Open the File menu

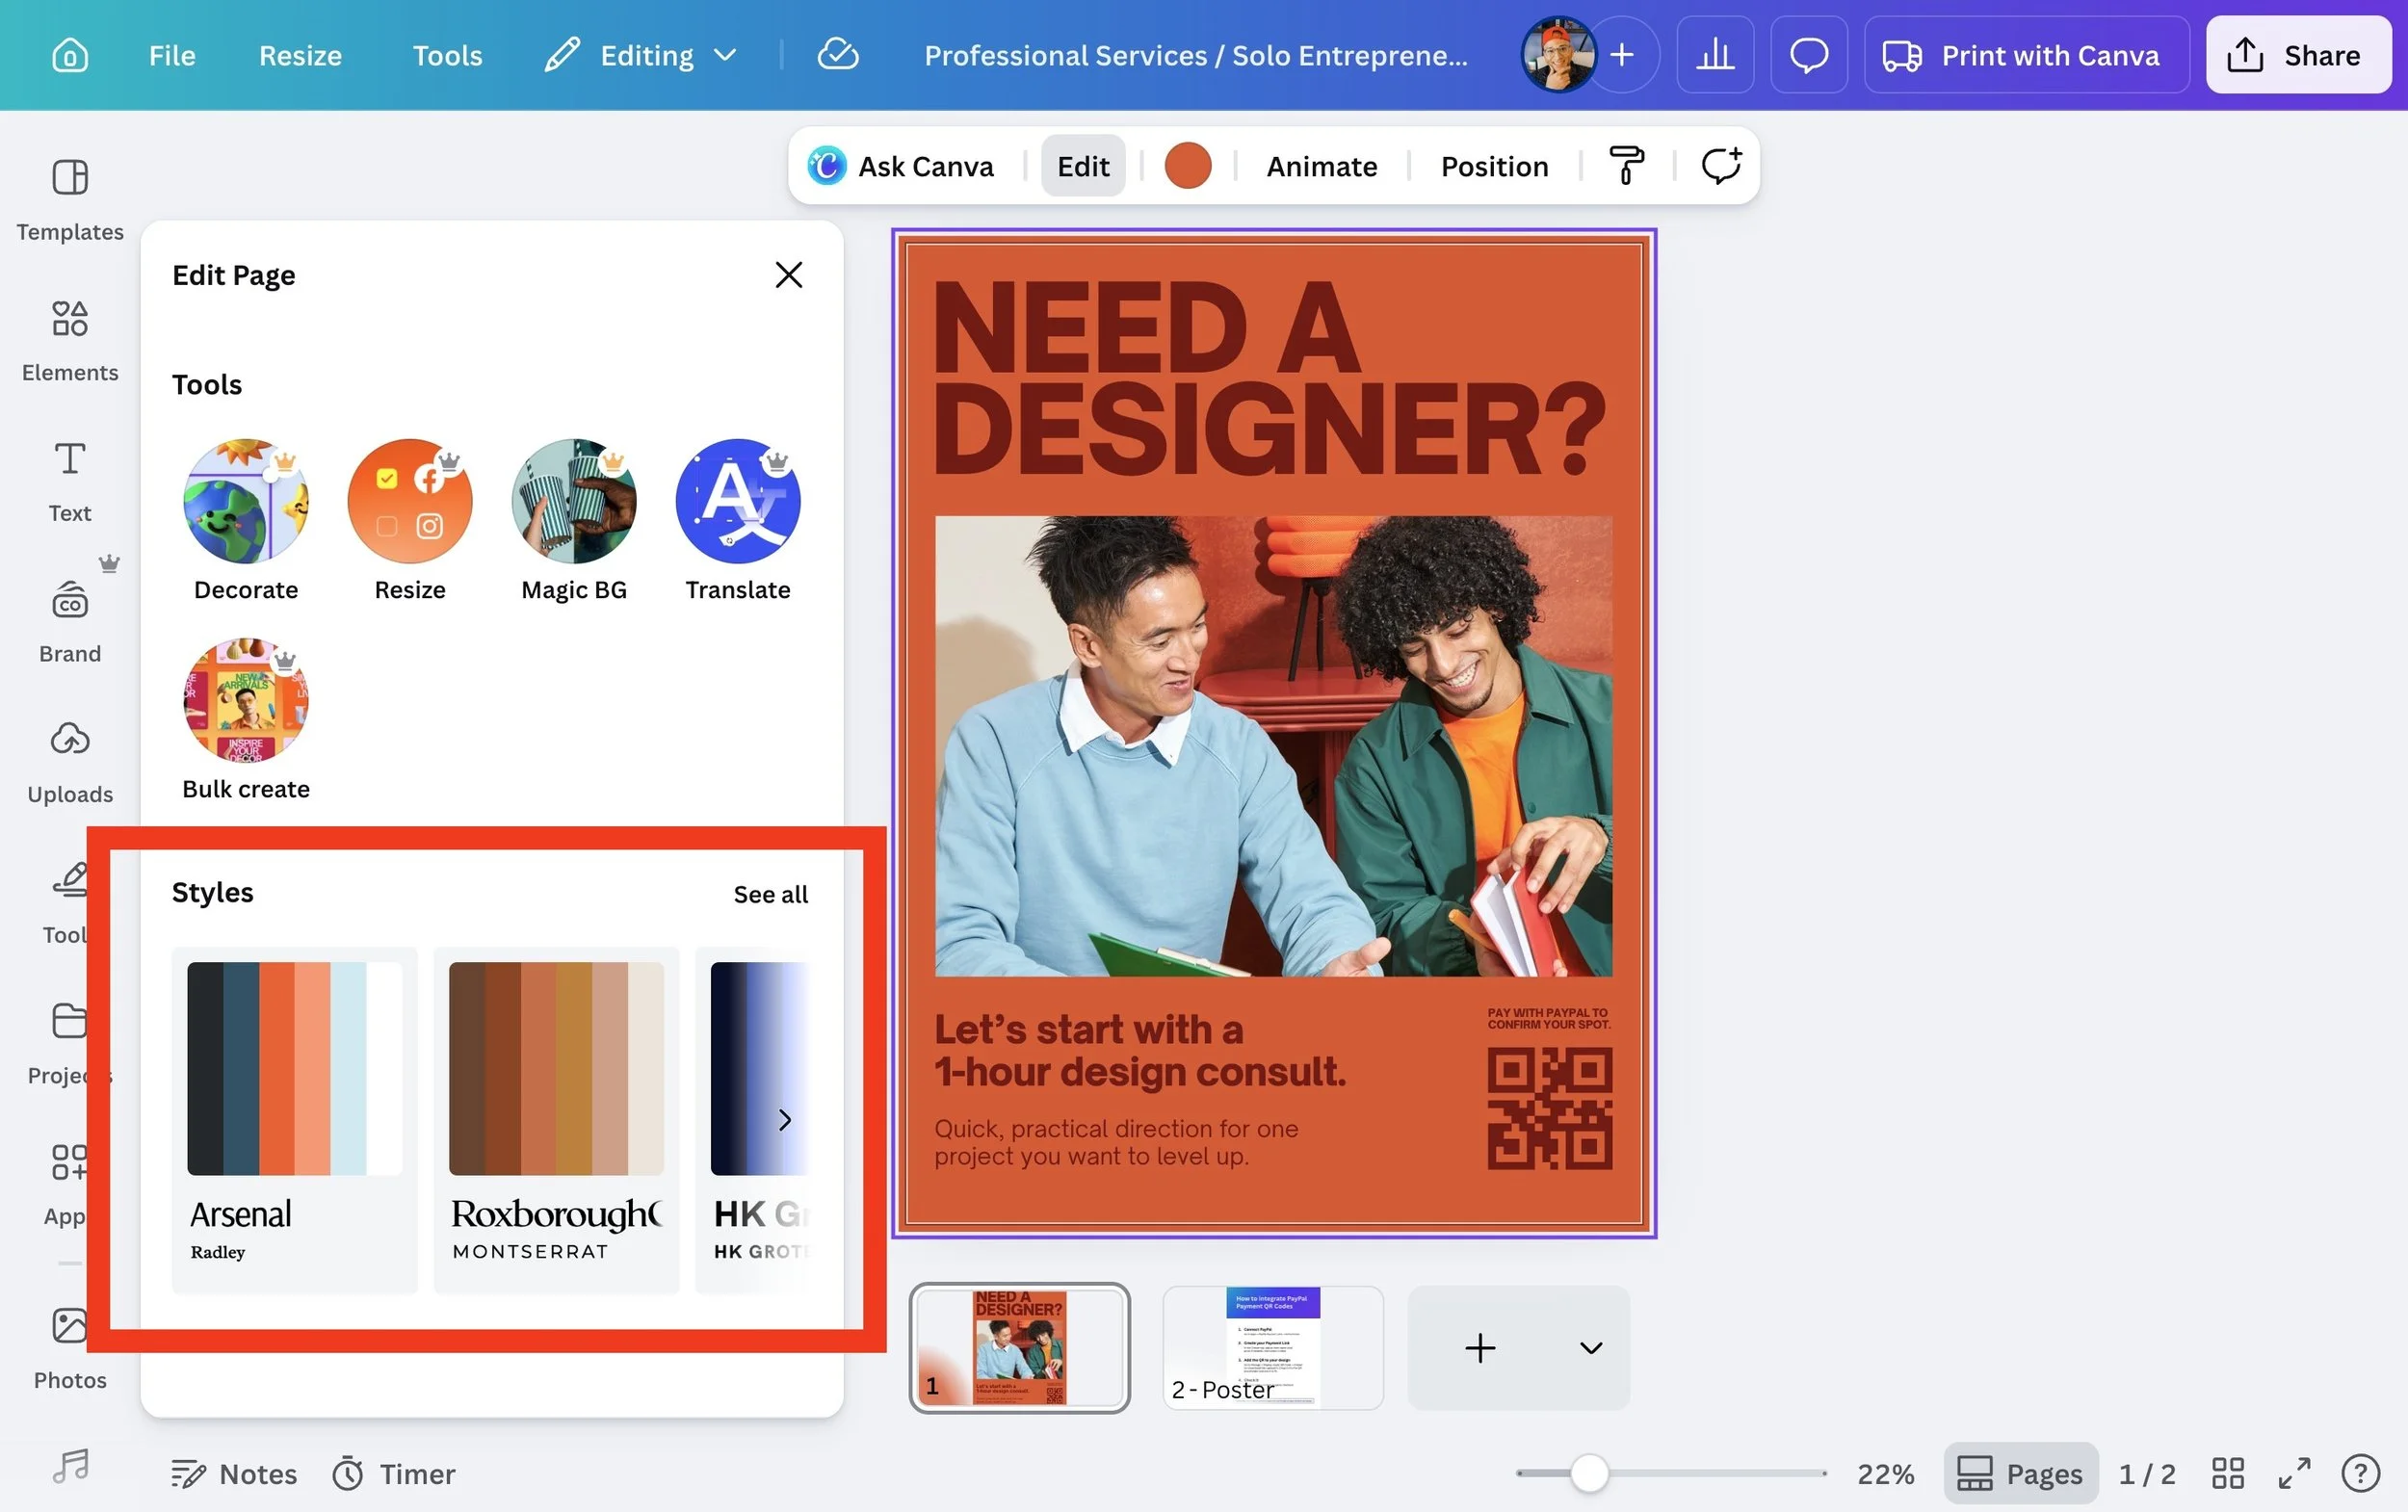click(172, 55)
